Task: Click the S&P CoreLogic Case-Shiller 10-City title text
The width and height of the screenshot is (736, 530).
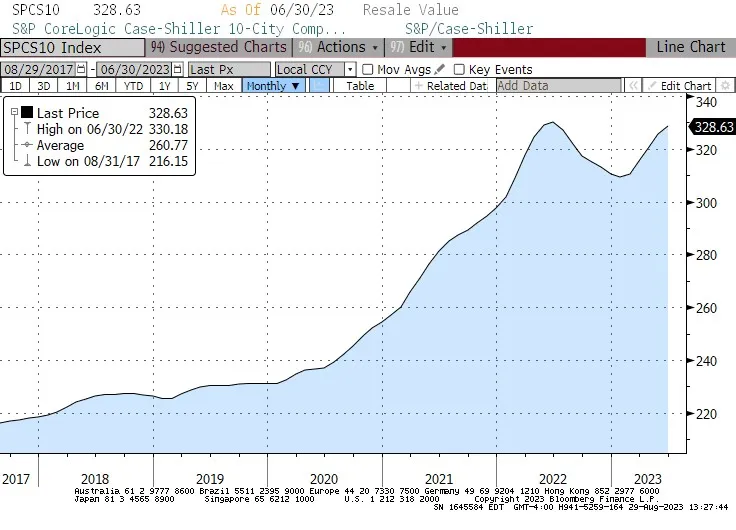Action: (x=179, y=29)
